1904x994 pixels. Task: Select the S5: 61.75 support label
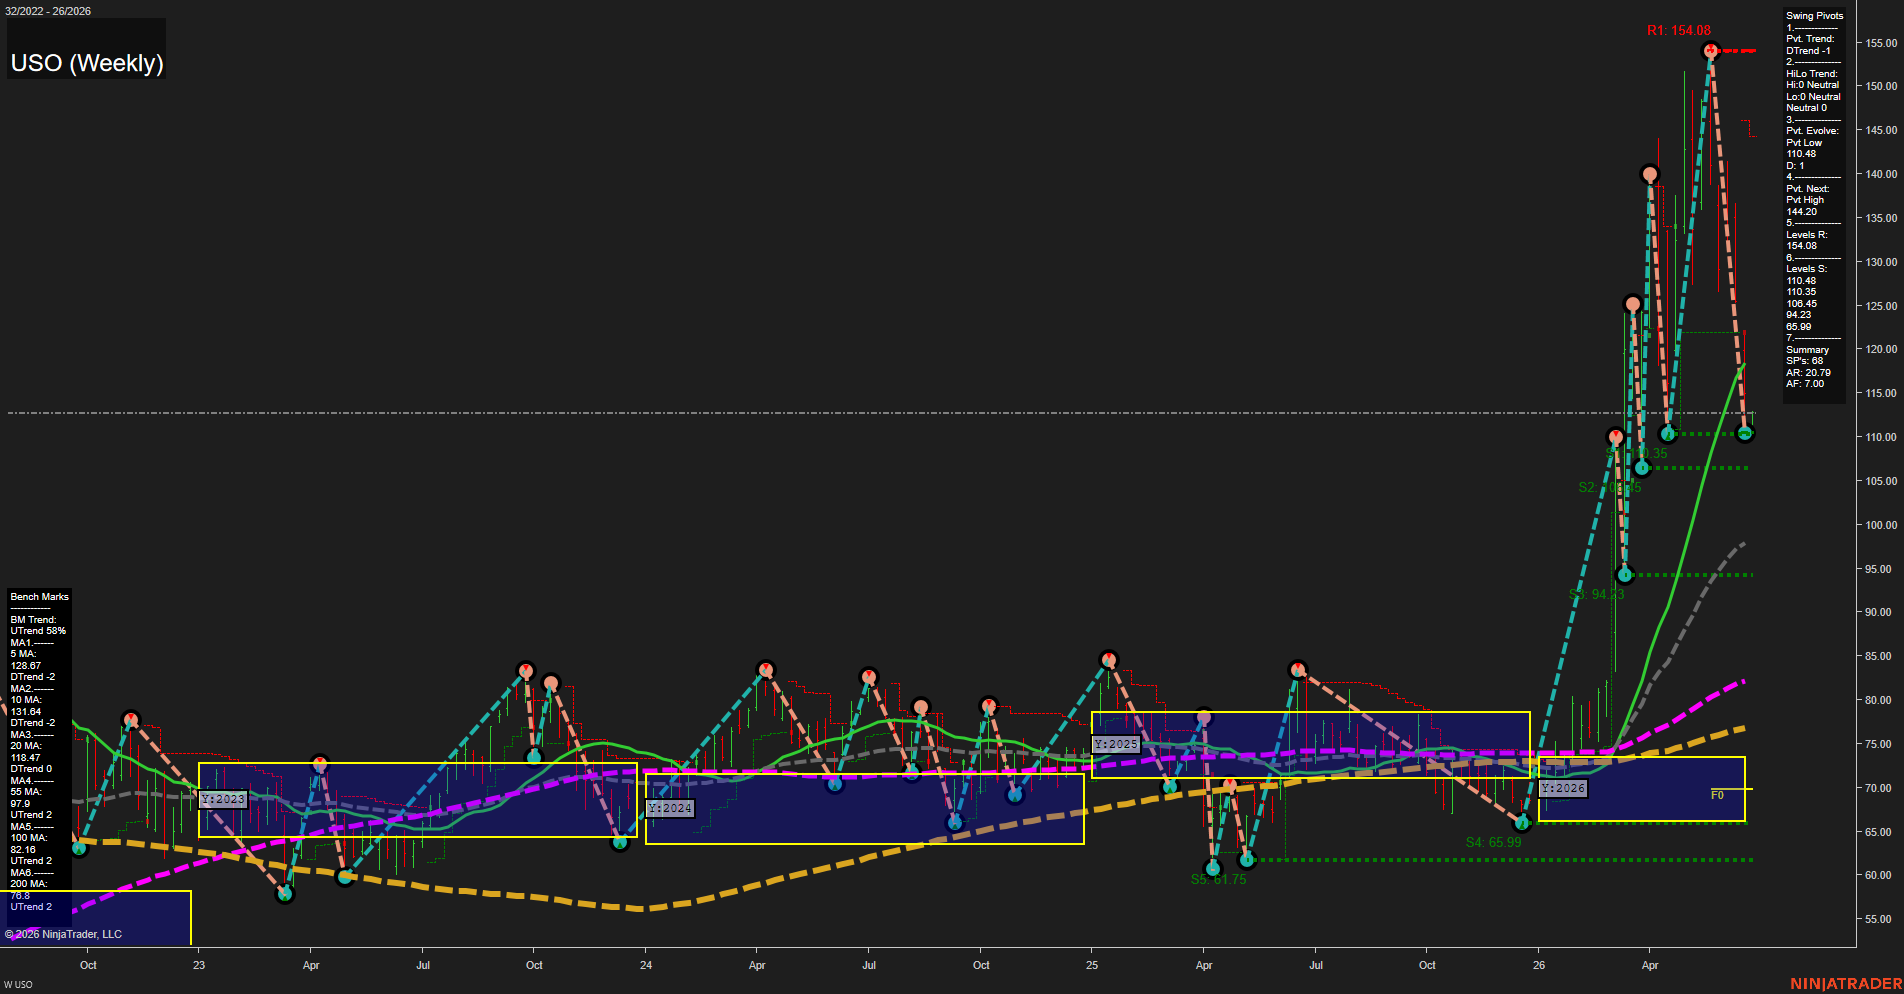click(x=1218, y=879)
